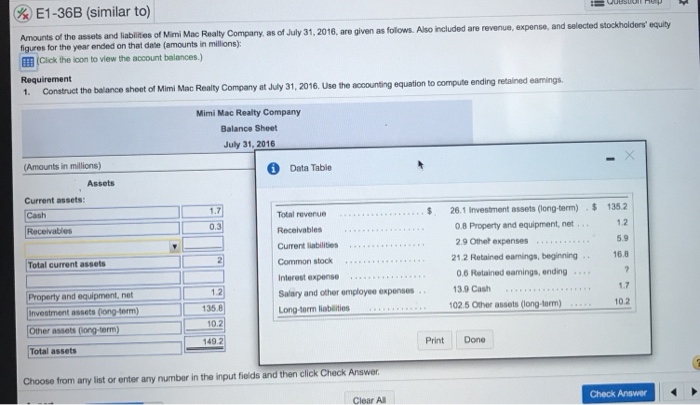Go to next question arrow
This screenshot has width=700, height=405.
(x=693, y=392)
